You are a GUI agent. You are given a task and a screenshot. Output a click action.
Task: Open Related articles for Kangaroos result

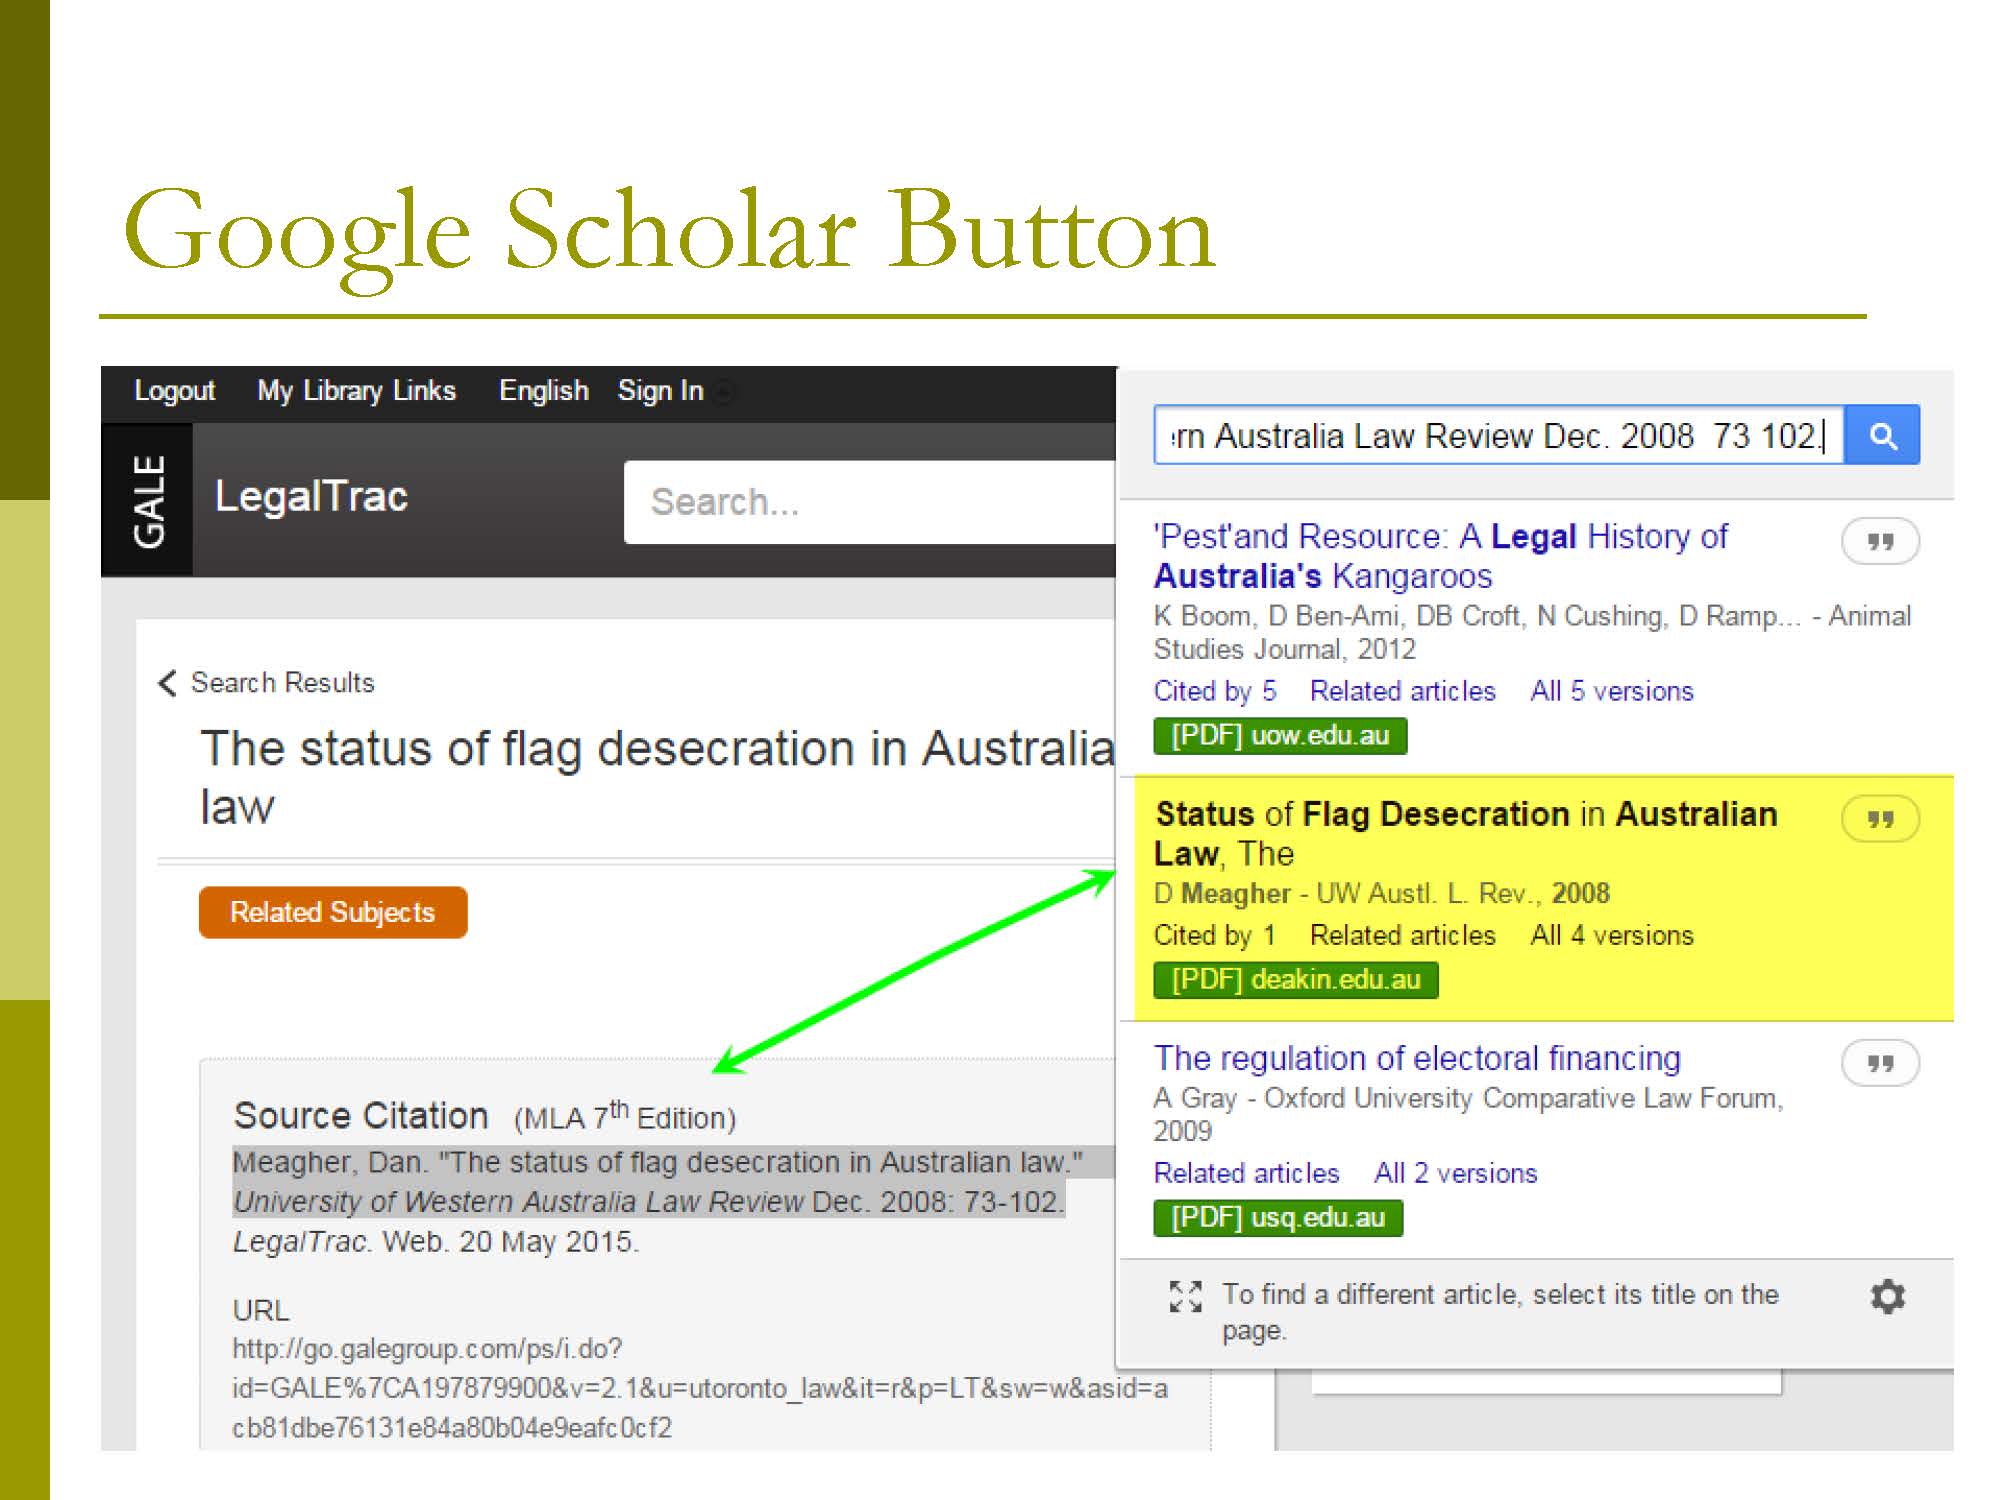pyautogui.click(x=1402, y=691)
